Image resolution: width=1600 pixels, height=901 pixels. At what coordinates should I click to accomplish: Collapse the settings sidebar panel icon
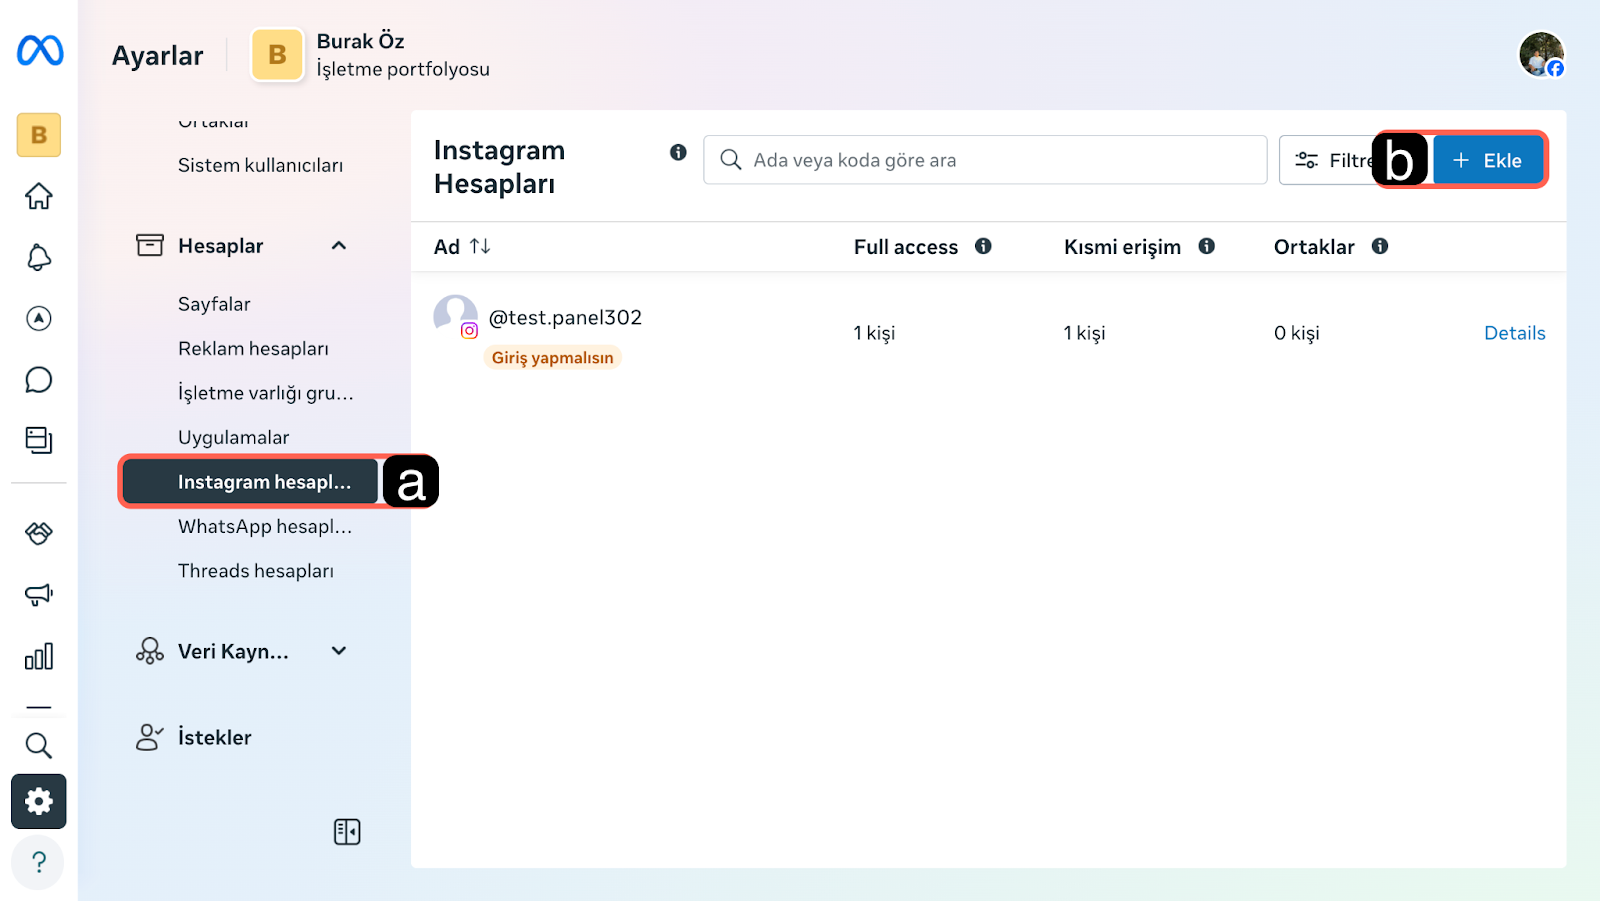(347, 832)
